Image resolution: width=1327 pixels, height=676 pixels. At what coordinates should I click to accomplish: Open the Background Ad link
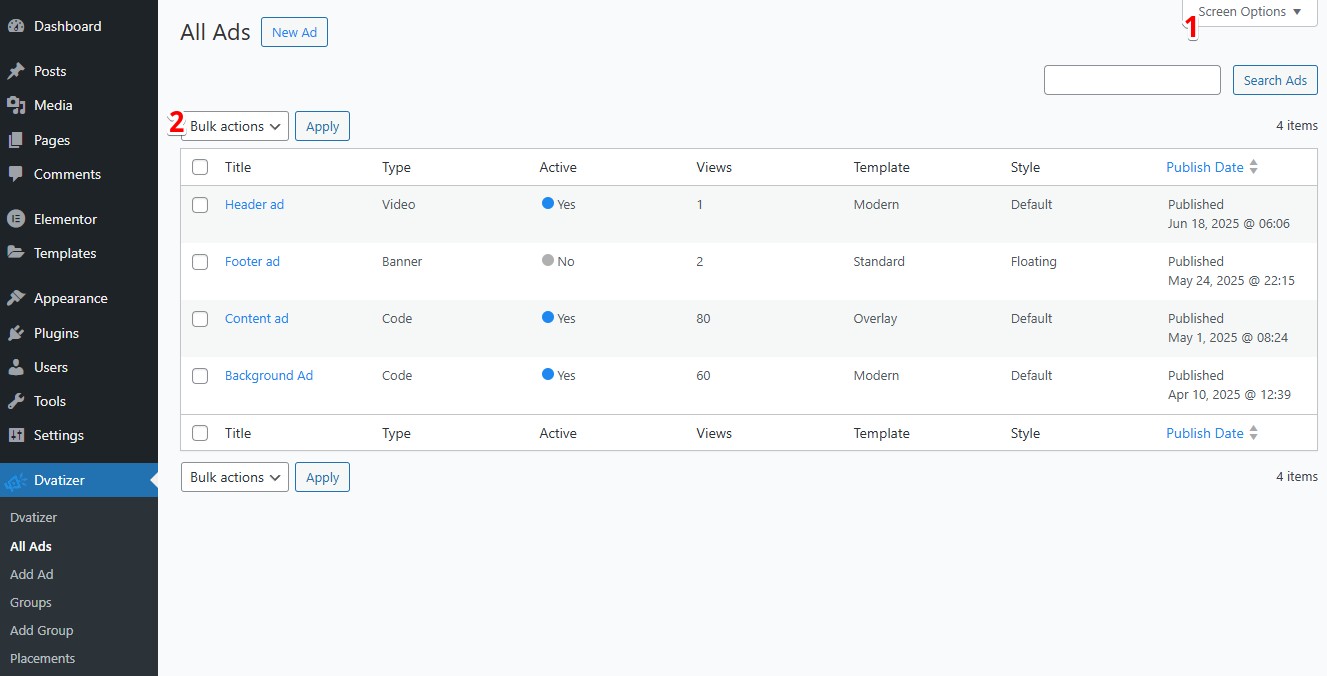pos(269,375)
